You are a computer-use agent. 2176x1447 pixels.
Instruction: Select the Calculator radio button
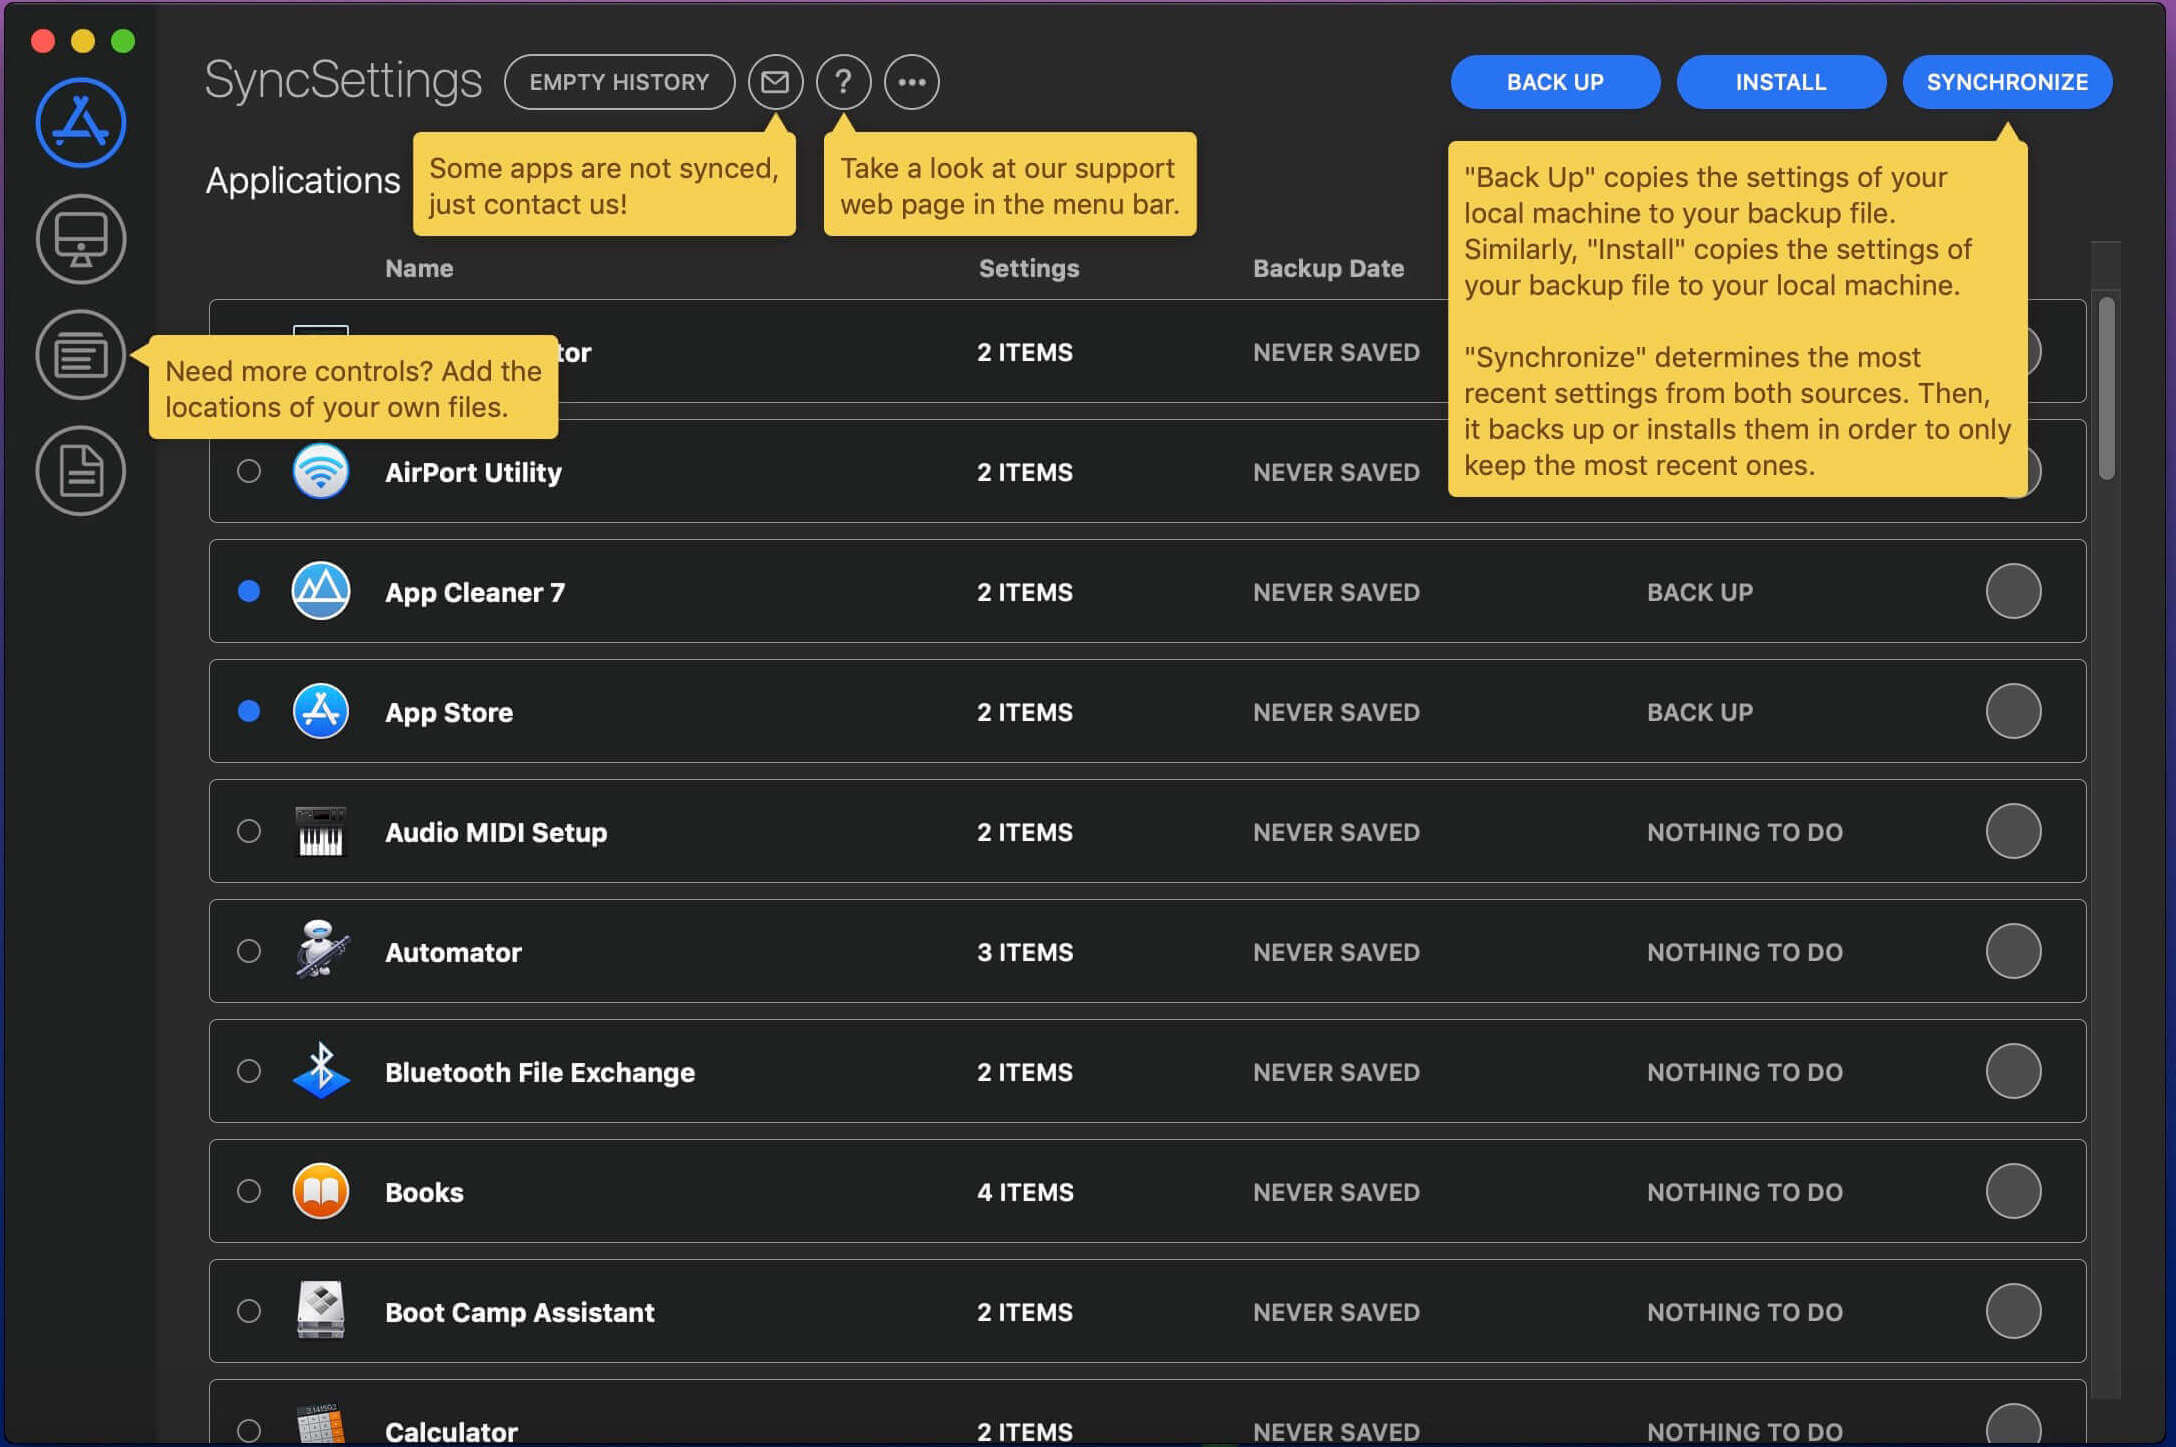tap(249, 1431)
